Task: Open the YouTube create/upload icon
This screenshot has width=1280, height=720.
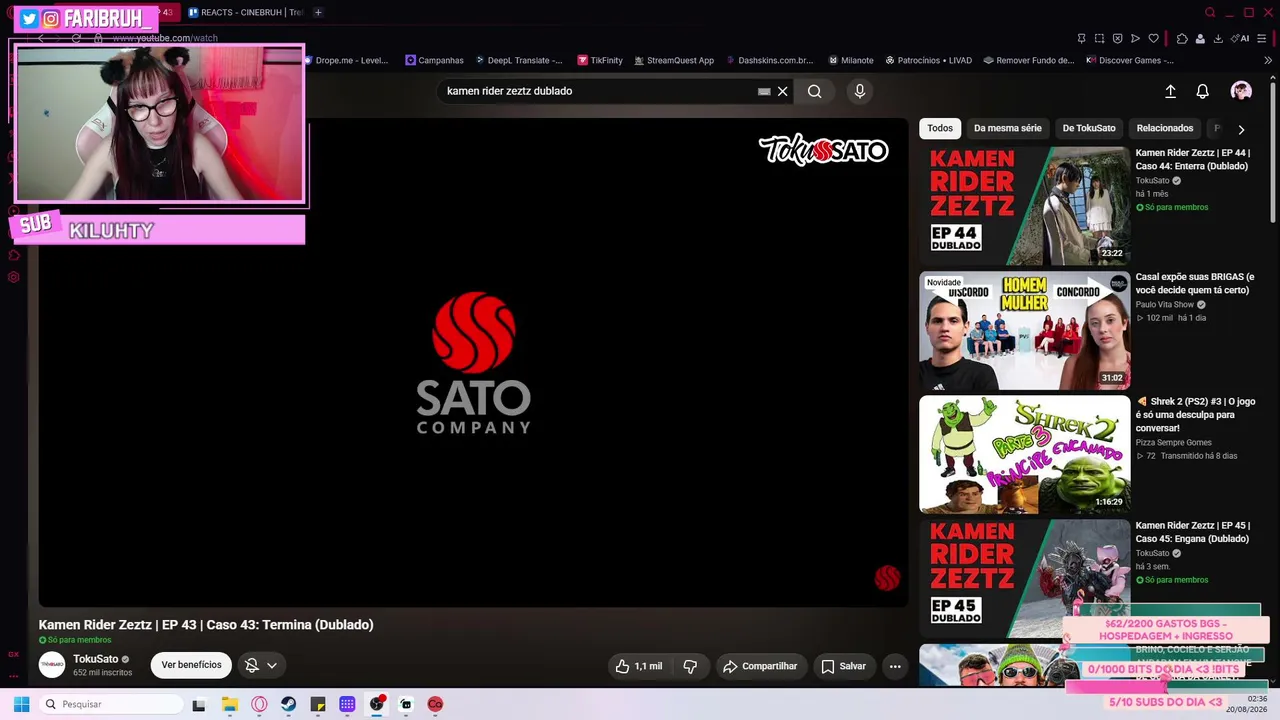Action: 1170,91
